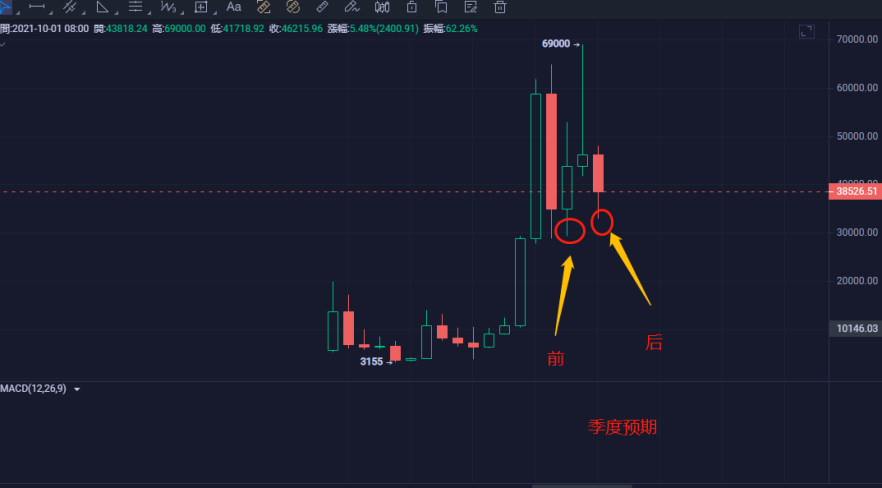Image resolution: width=882 pixels, height=488 pixels.
Task: Select the cursor pointer tool
Action: coord(4,6)
